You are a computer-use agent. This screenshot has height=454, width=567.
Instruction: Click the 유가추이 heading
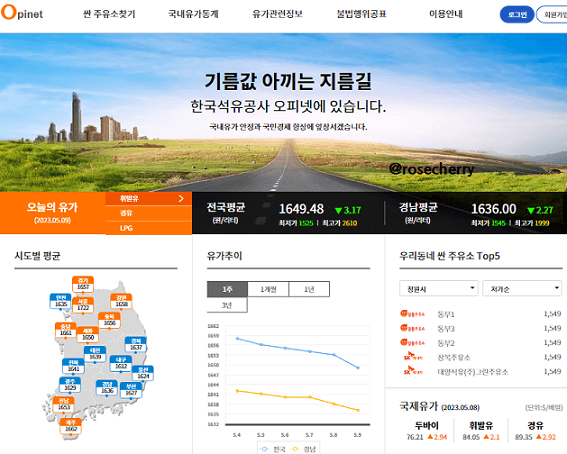224,256
